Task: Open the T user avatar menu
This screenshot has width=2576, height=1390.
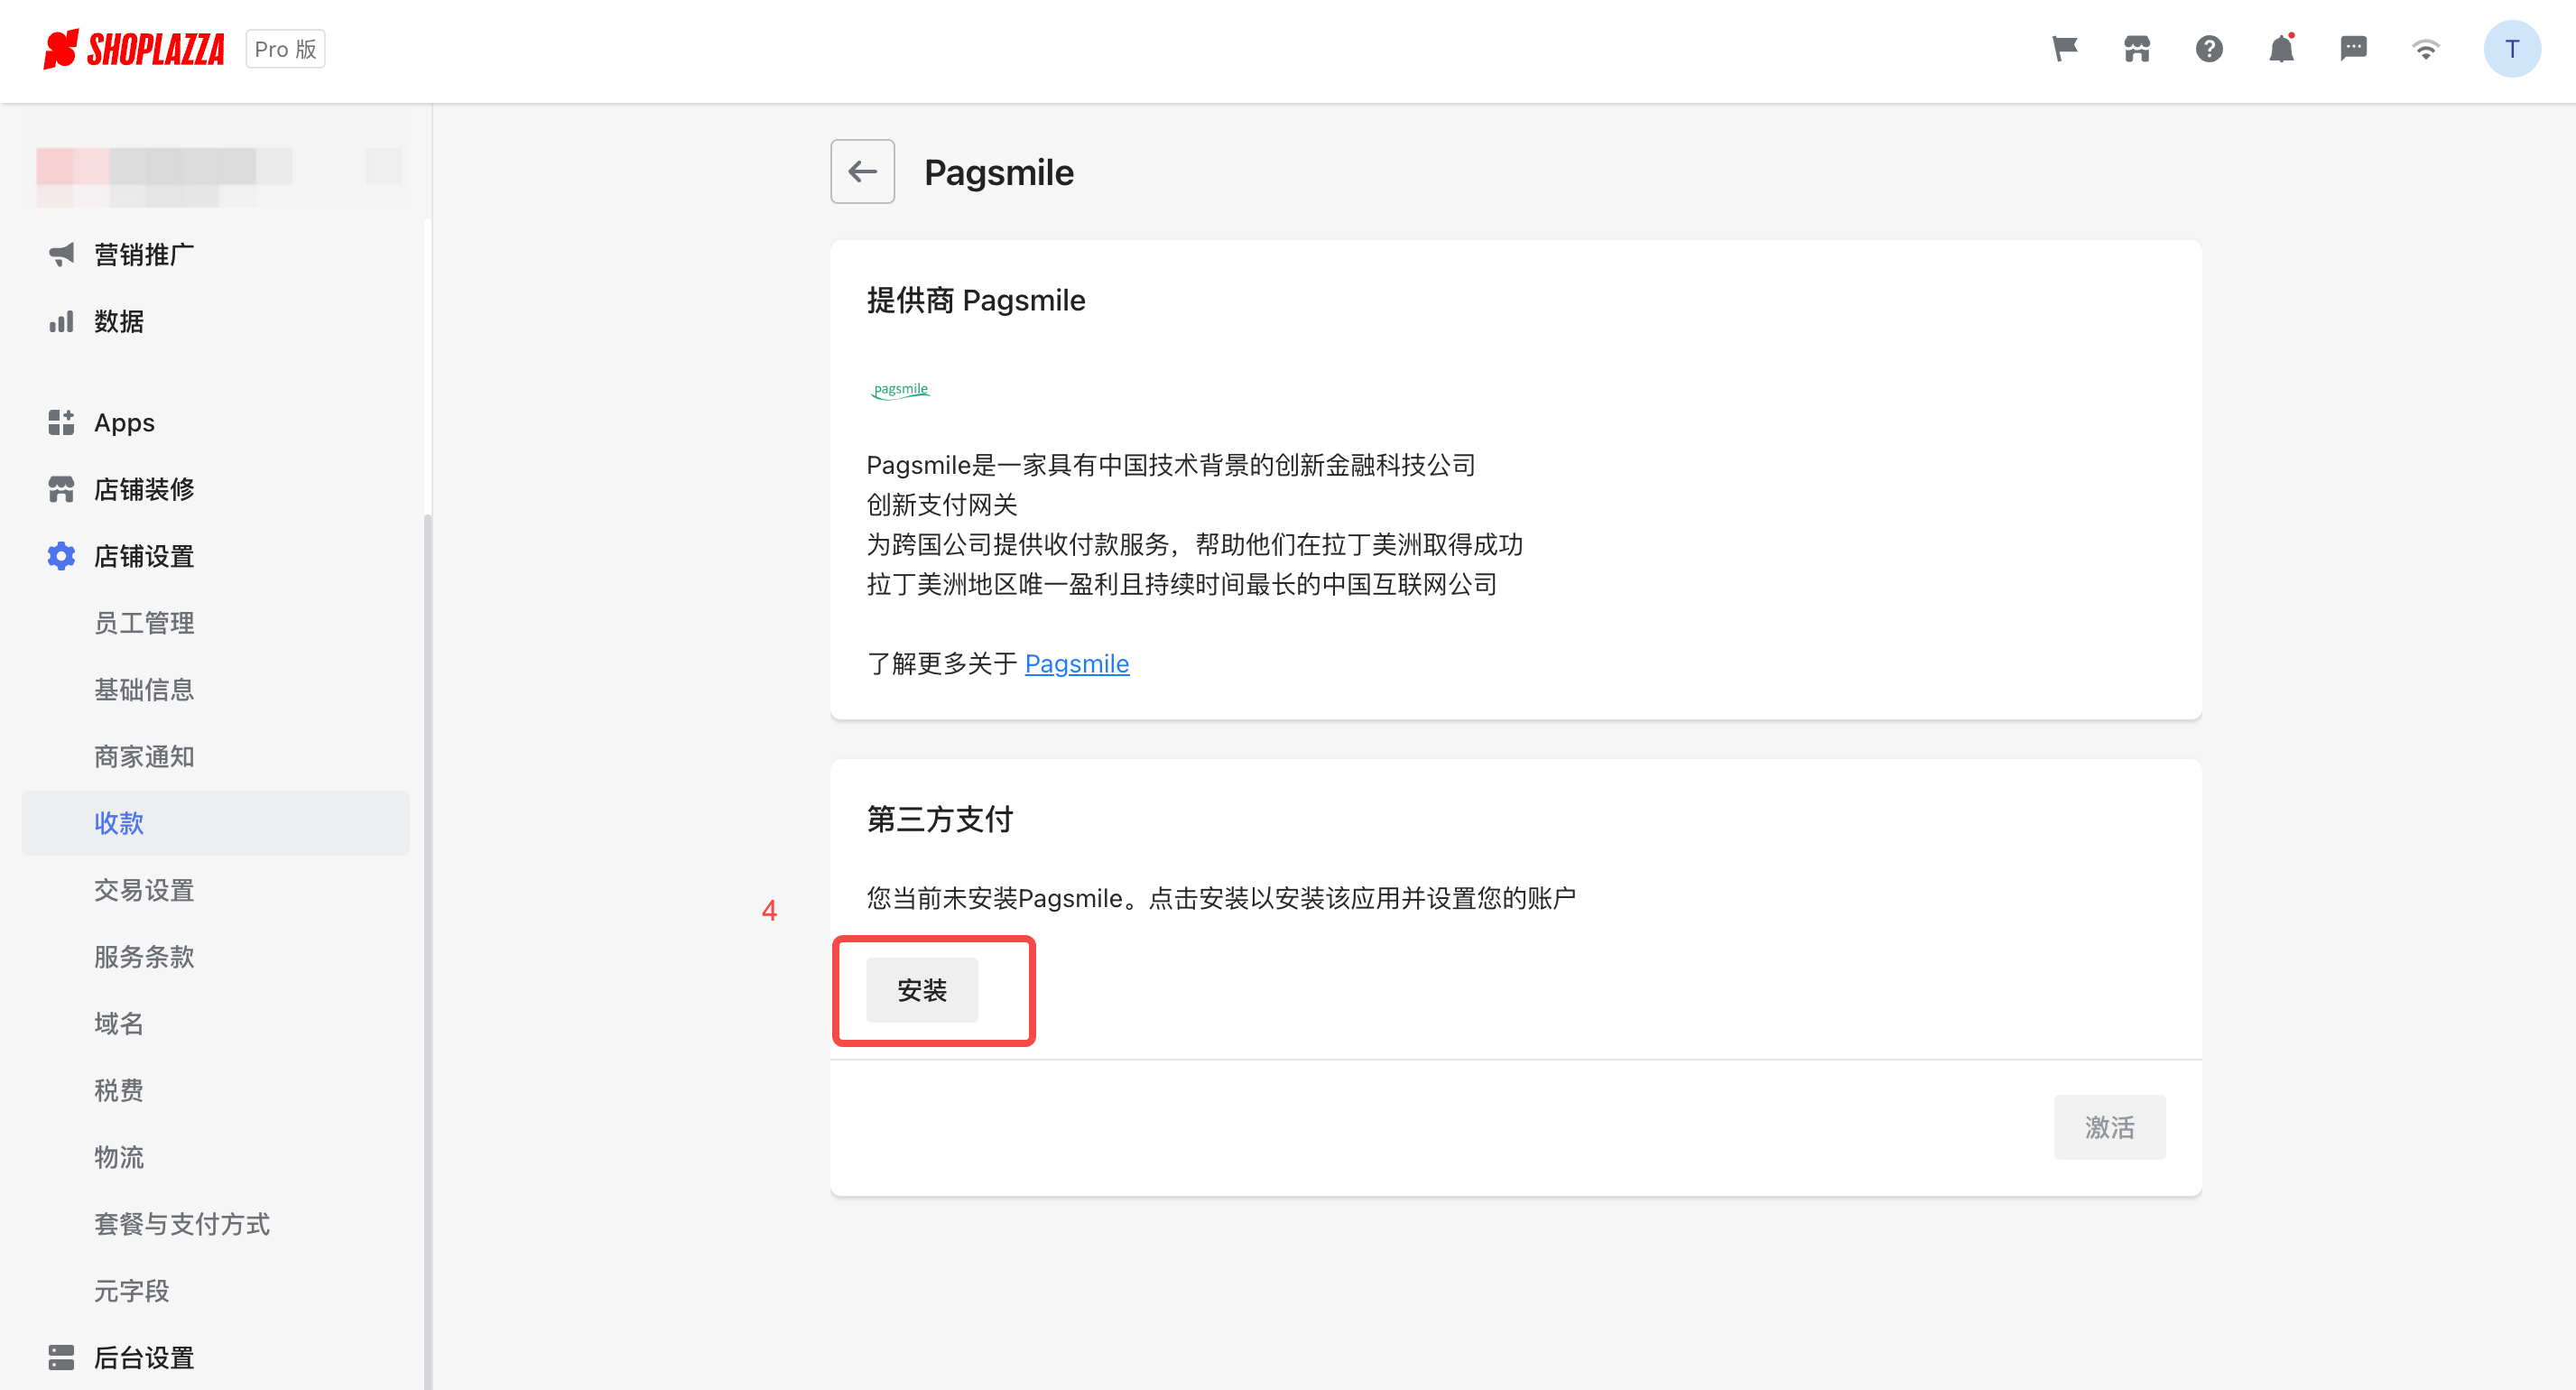Action: pos(2511,49)
